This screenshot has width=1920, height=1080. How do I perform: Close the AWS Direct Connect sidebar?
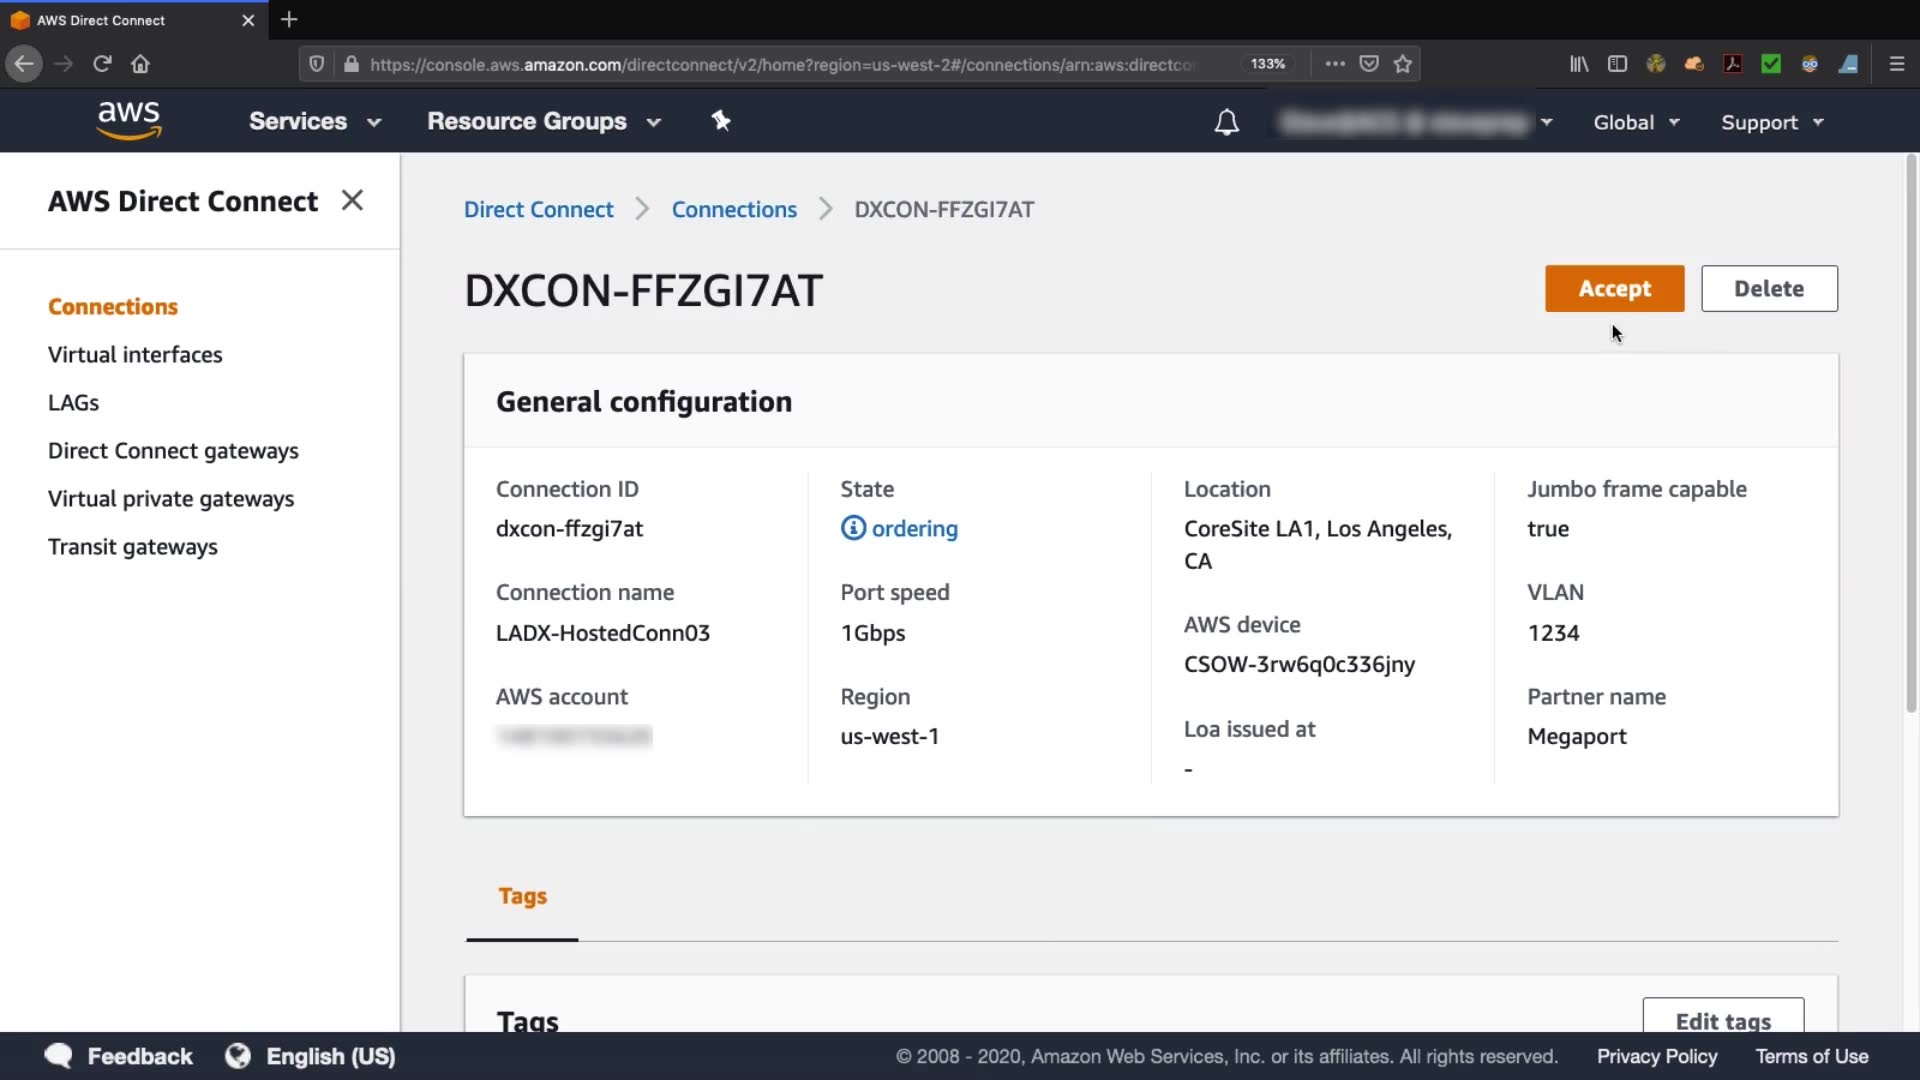pyautogui.click(x=352, y=201)
